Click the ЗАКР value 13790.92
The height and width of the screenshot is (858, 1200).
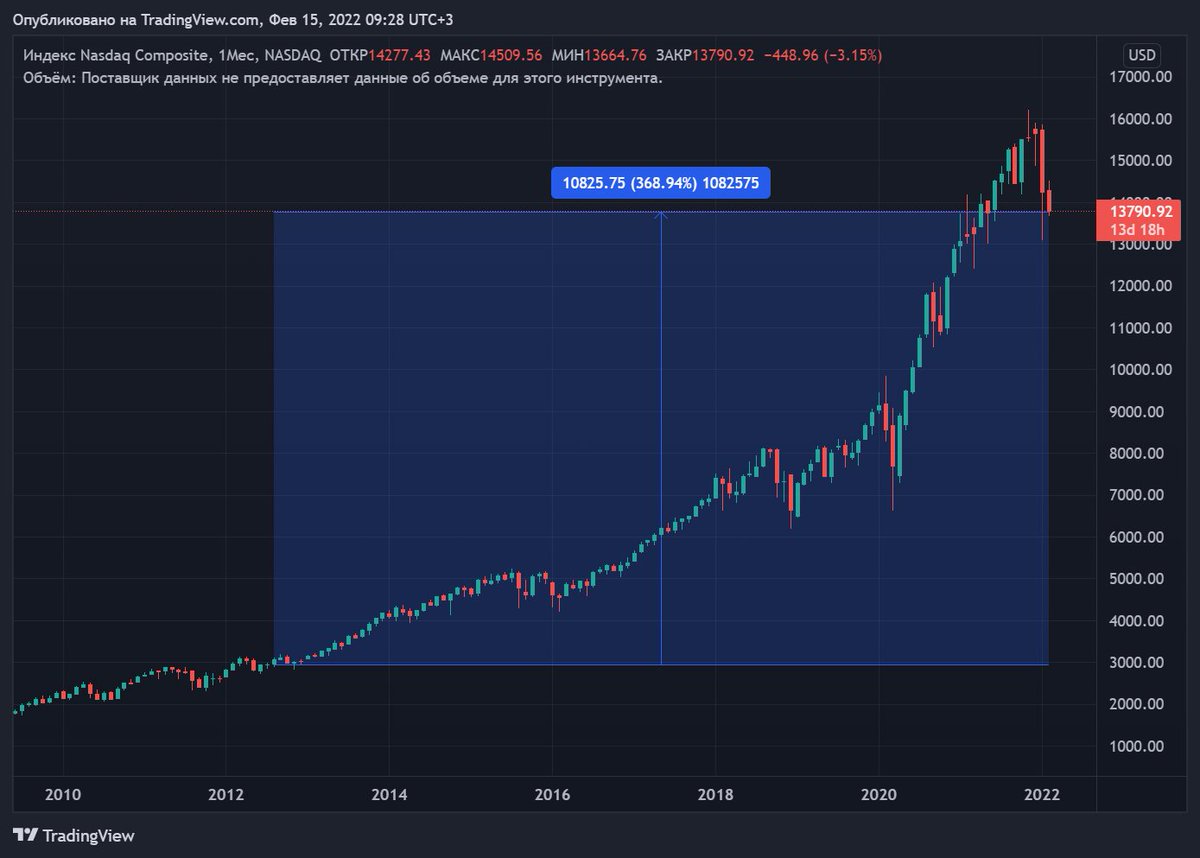[x=721, y=55]
